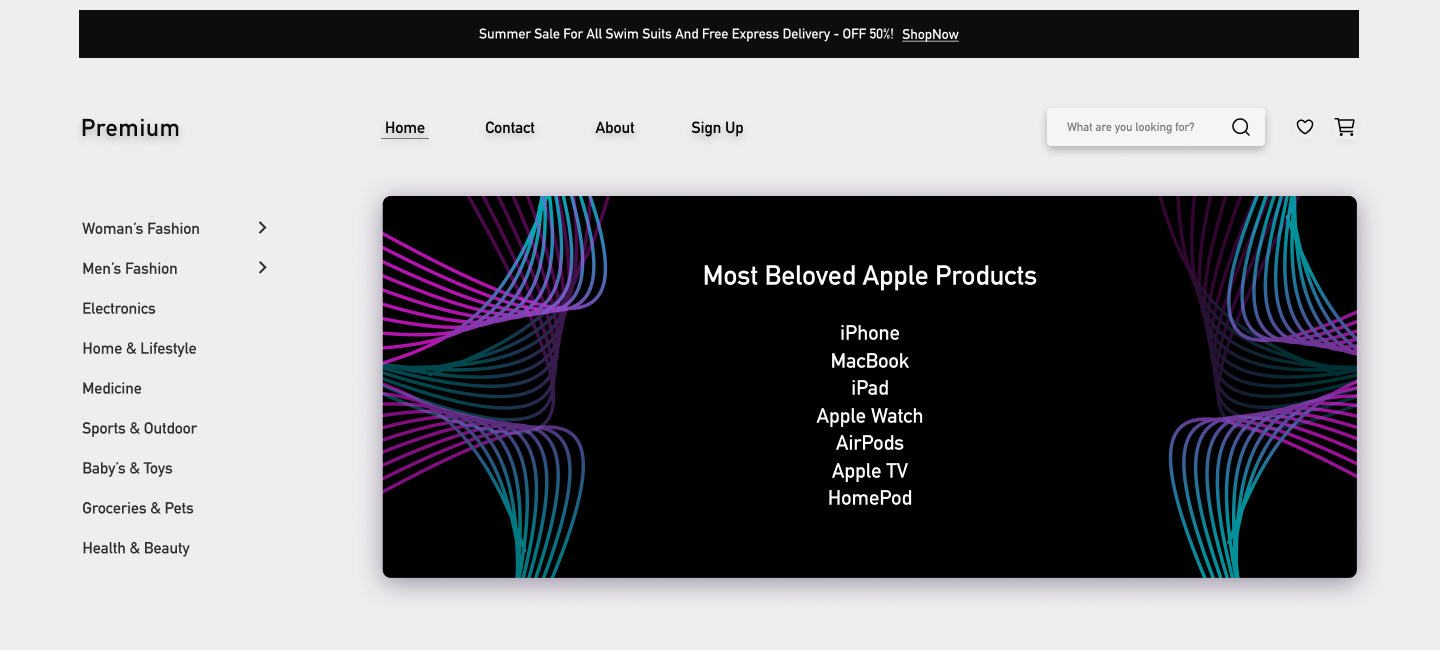Image resolution: width=1440 pixels, height=650 pixels.
Task: Open Groceries & Pets category
Action: pos(138,509)
